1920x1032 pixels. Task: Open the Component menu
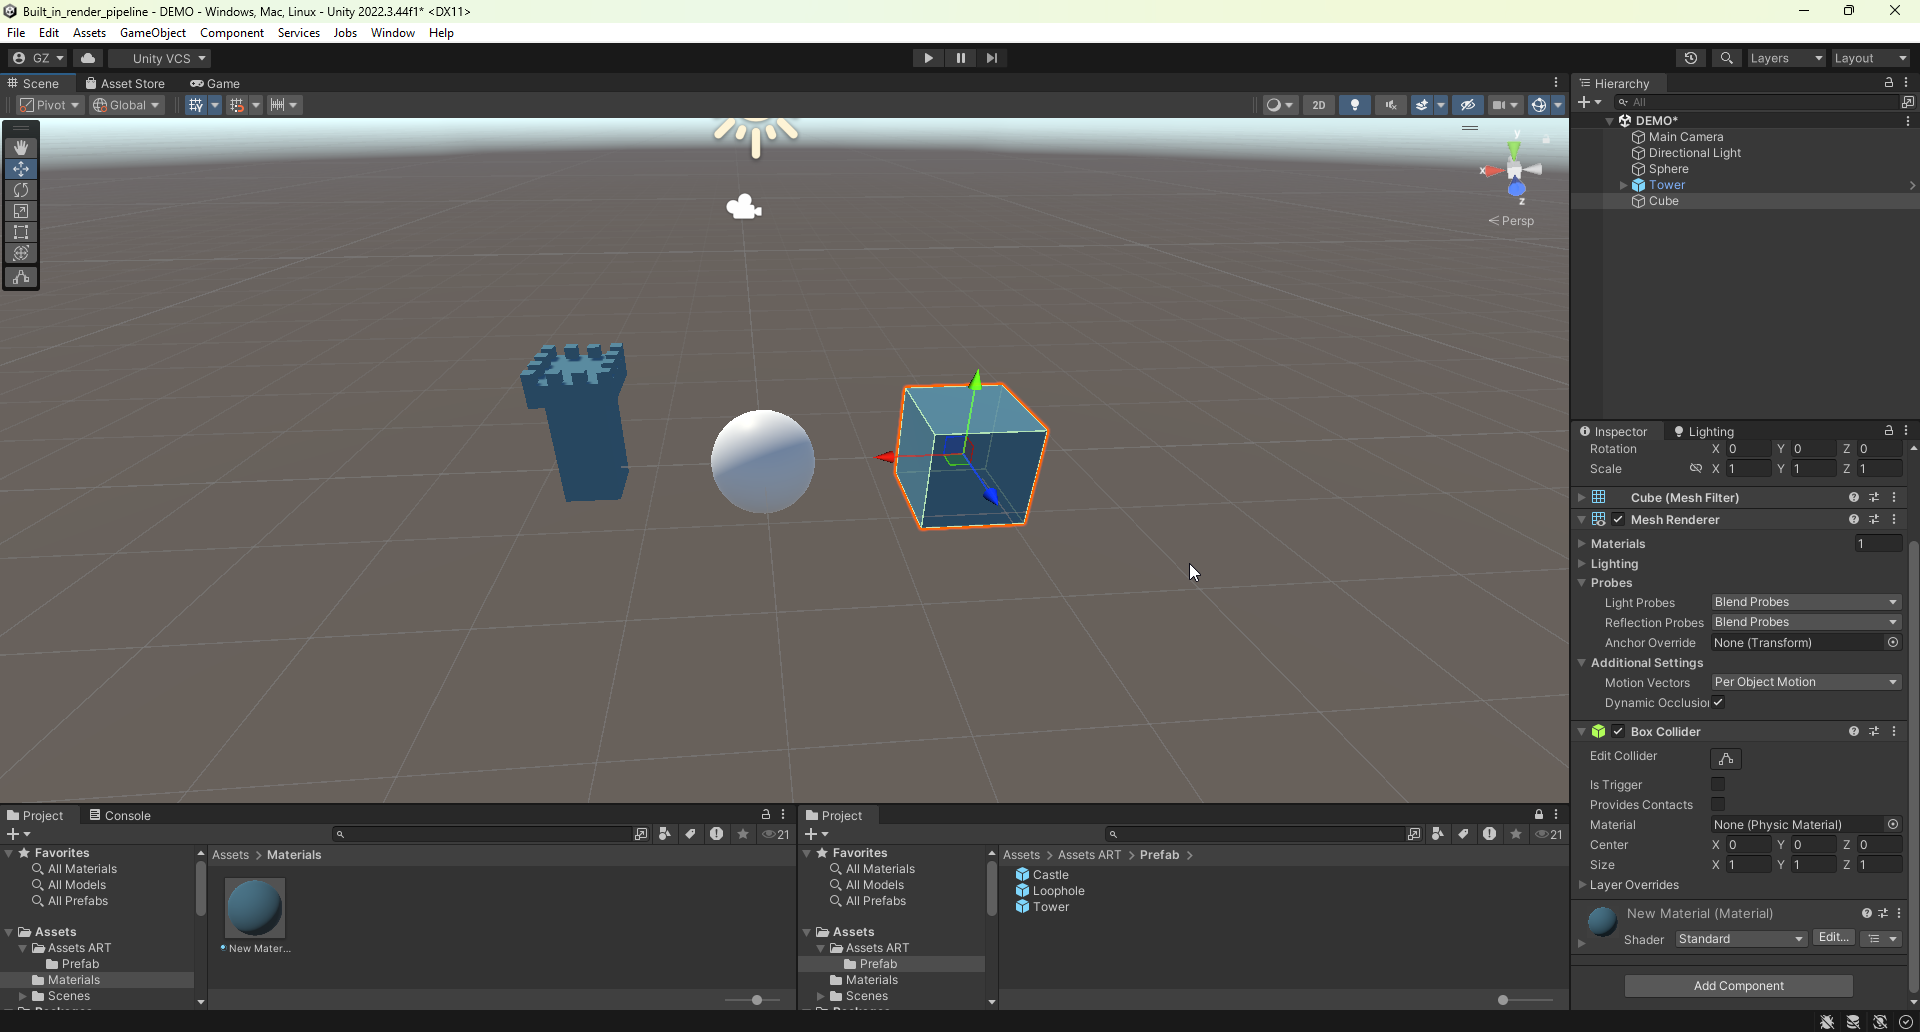(x=232, y=33)
